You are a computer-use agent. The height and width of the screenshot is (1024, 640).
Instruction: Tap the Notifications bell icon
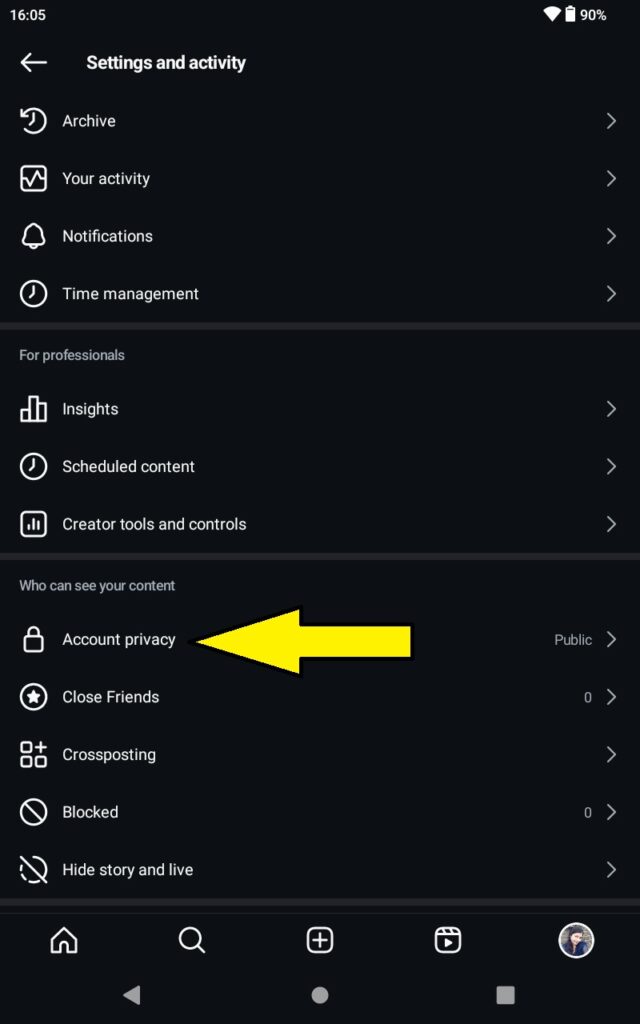[x=33, y=236]
